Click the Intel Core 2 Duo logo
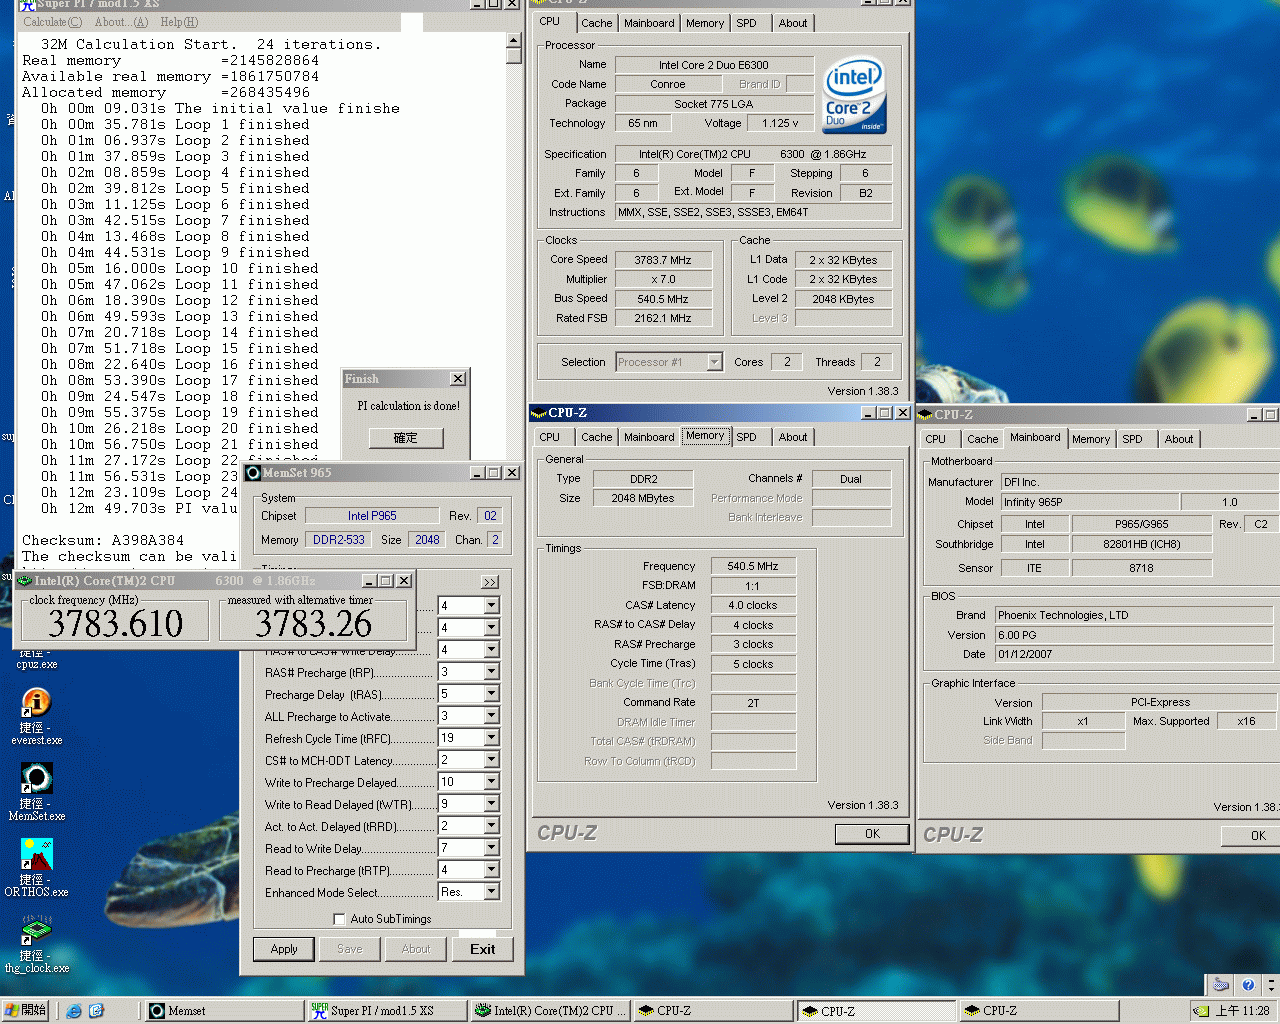The image size is (1280, 1024). (x=855, y=95)
